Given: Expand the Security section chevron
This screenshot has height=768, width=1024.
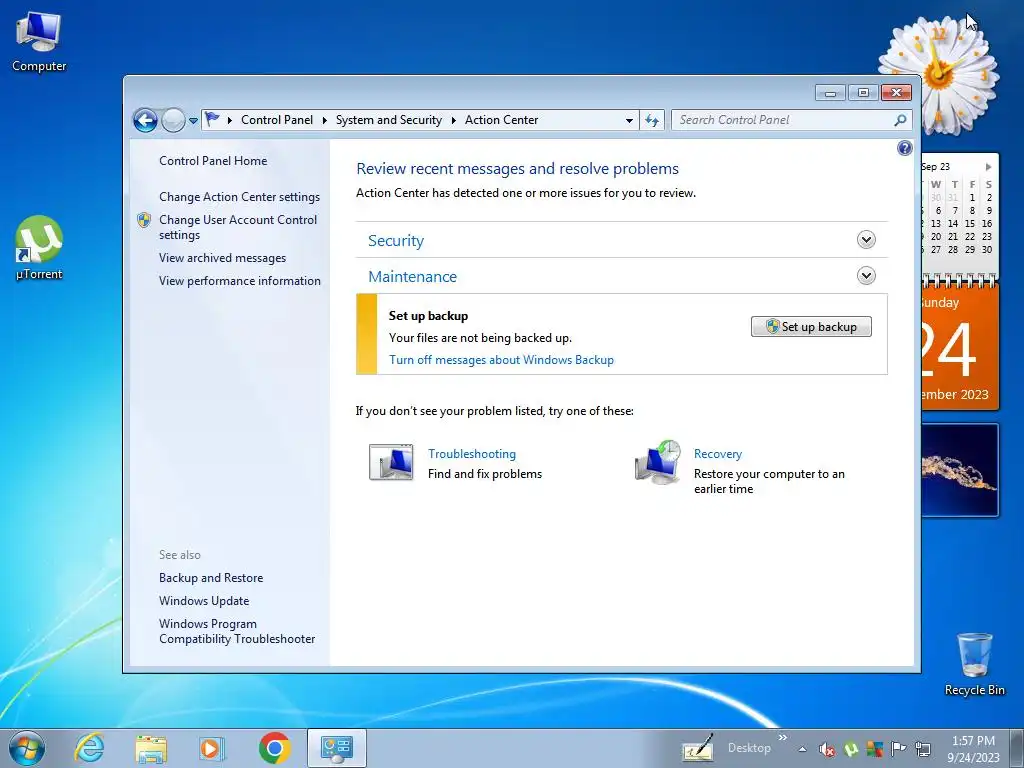Looking at the screenshot, I should pyautogui.click(x=866, y=240).
